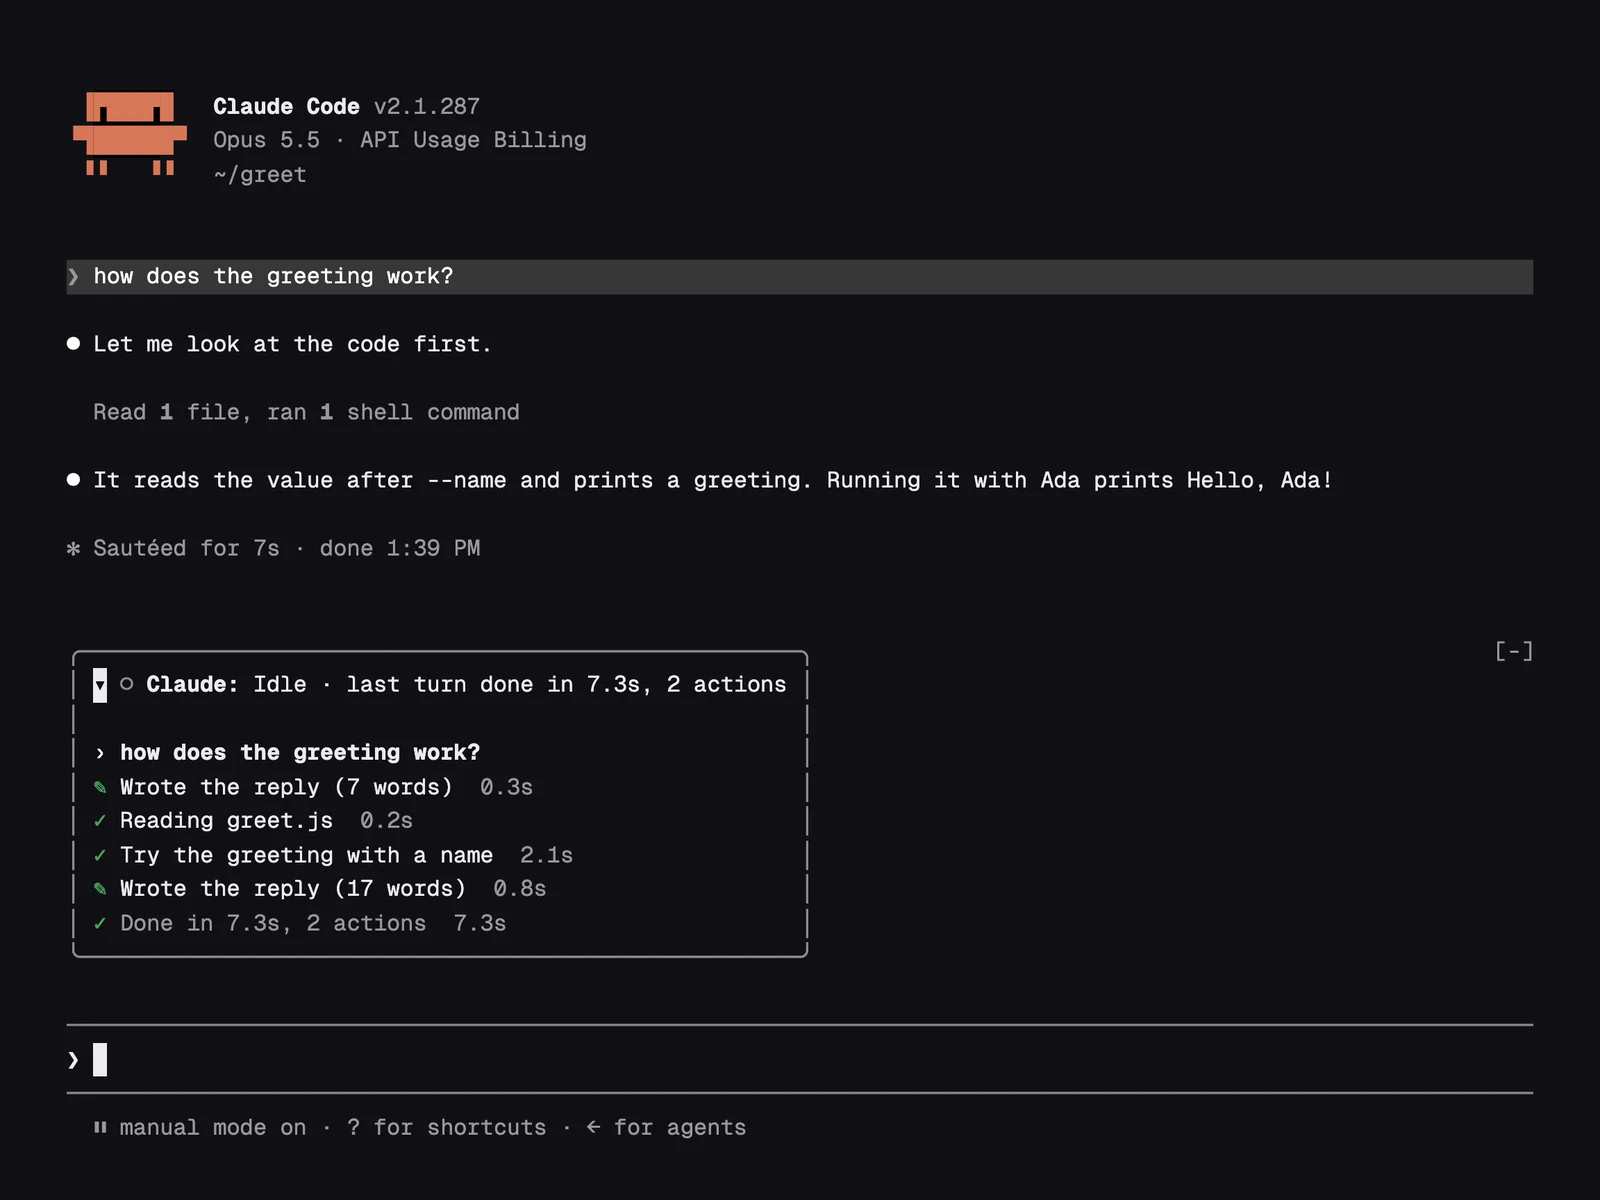Click the pencil icon beside 'Wrote the reply (17 words)'
This screenshot has width=1600, height=1200.
pyautogui.click(x=100, y=889)
